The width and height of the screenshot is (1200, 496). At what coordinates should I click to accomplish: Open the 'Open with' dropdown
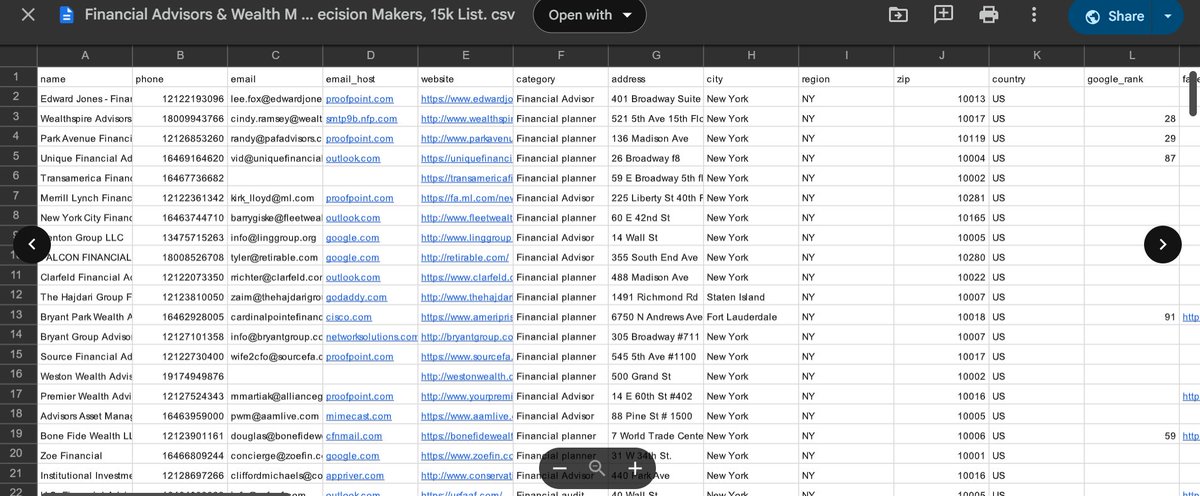click(590, 16)
